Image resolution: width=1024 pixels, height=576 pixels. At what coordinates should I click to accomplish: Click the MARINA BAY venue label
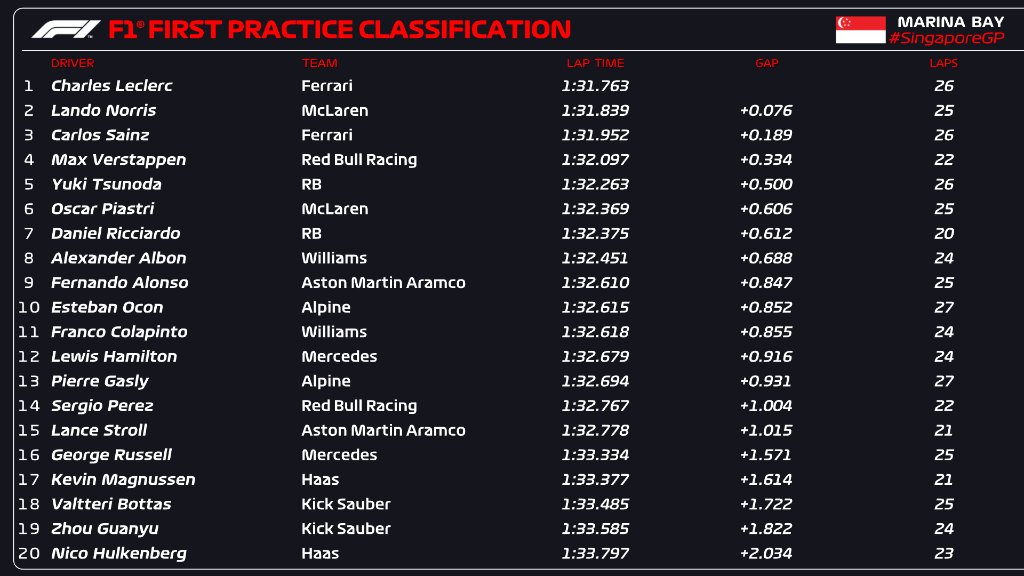tap(950, 21)
